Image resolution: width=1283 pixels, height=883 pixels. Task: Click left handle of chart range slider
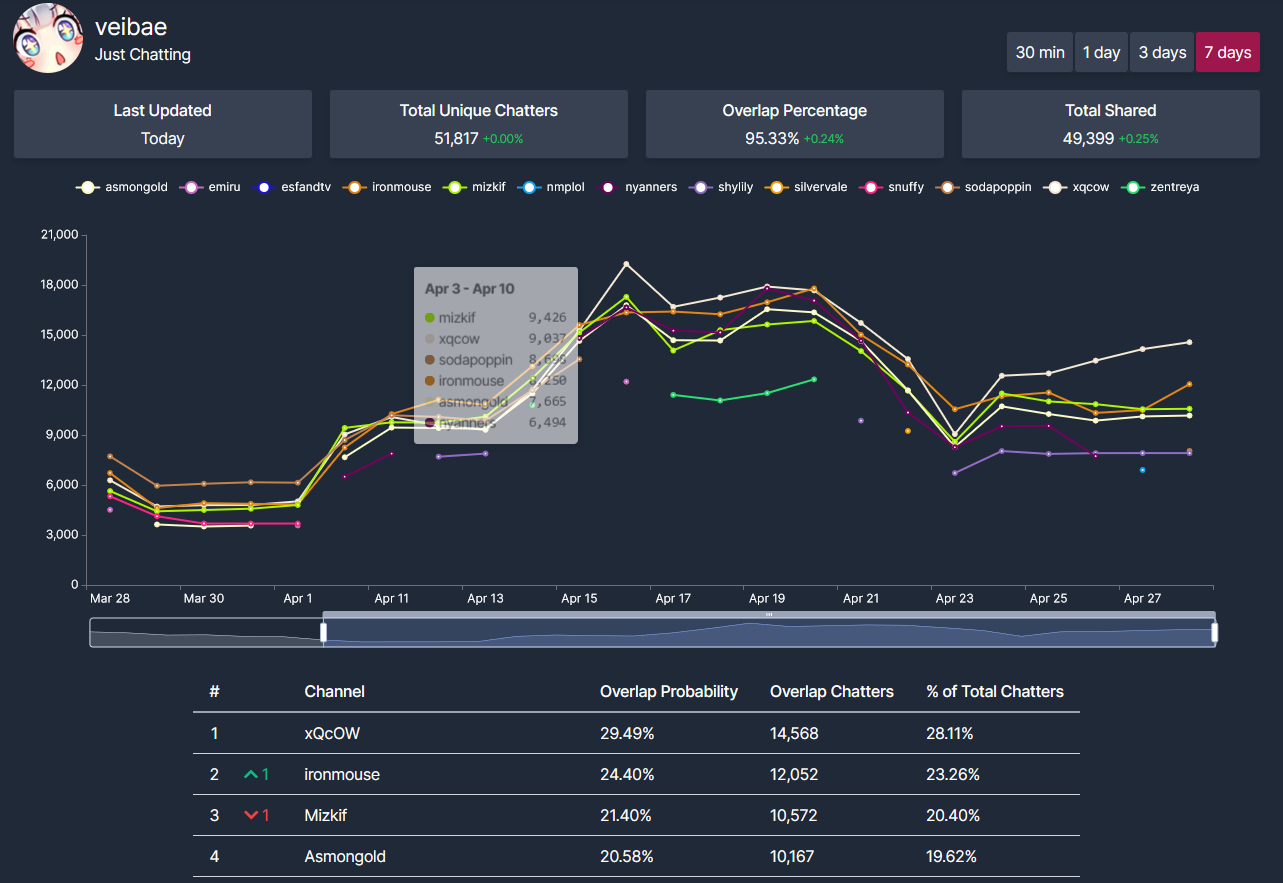point(323,632)
